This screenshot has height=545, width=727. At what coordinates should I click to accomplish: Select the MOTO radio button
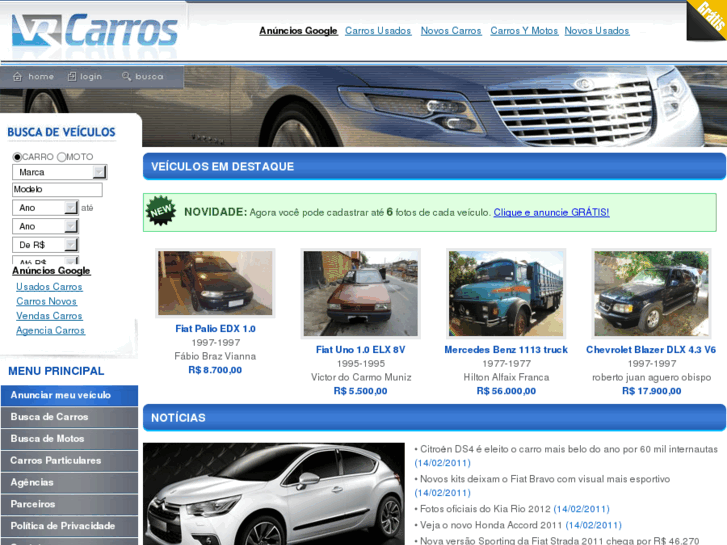61,157
